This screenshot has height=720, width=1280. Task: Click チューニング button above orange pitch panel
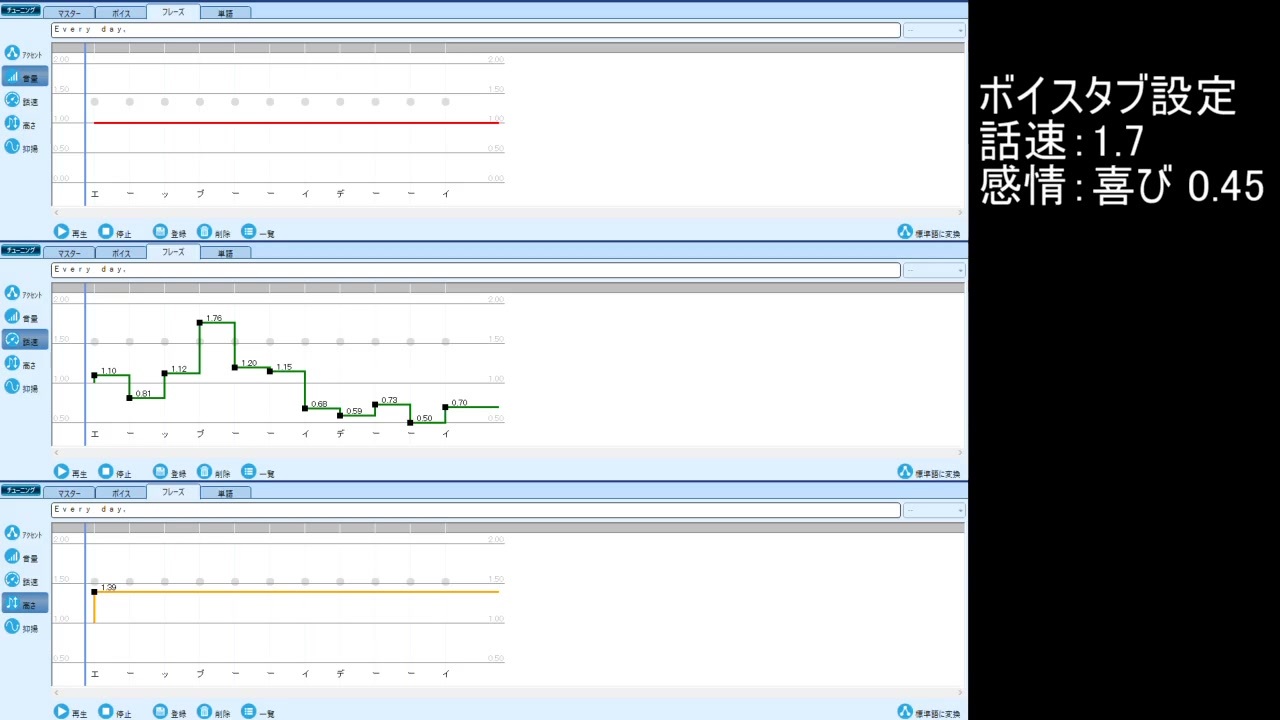(21, 491)
